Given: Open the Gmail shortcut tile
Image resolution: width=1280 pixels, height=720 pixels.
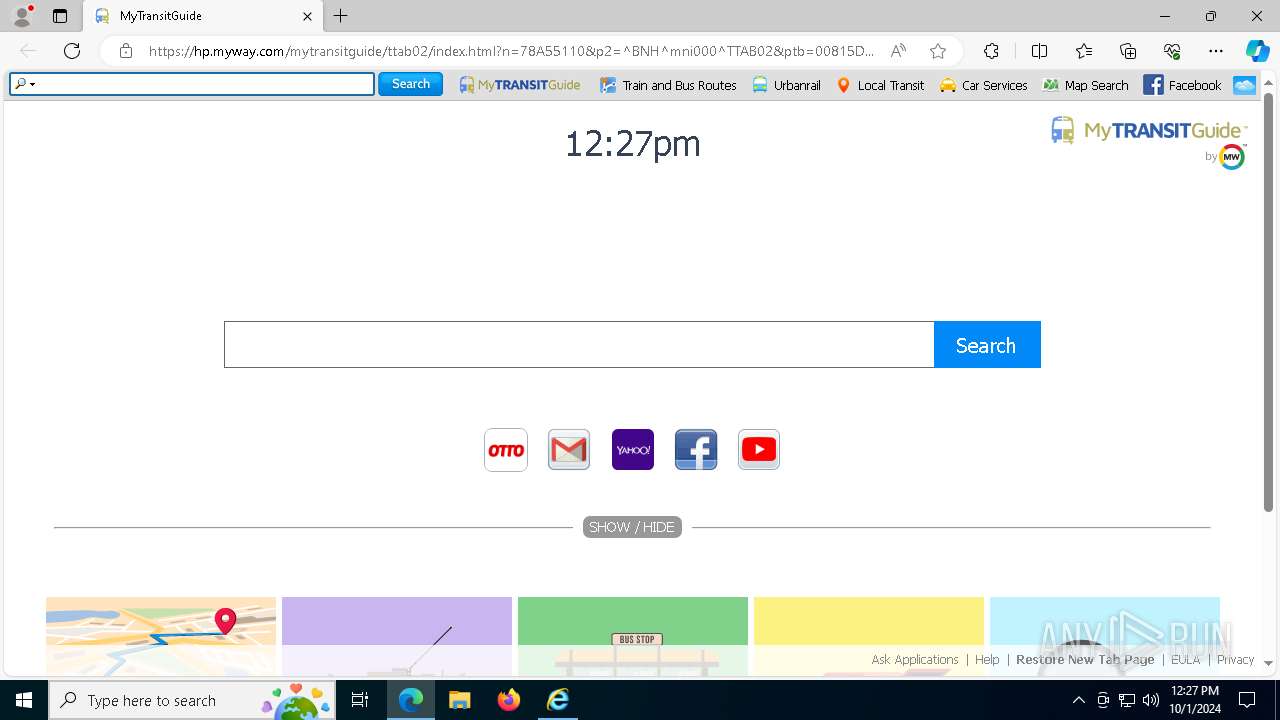Looking at the screenshot, I should pos(569,450).
